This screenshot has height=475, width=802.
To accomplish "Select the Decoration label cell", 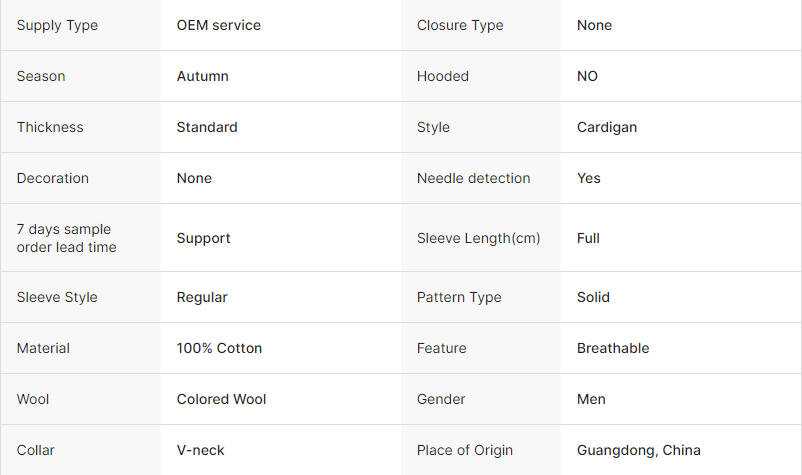I will pos(53,178).
